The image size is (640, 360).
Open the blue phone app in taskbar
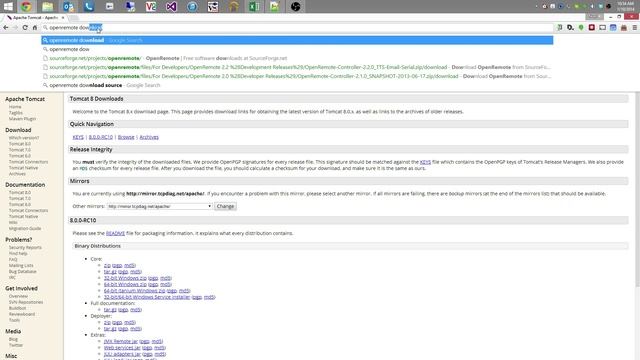pyautogui.click(x=89, y=6)
